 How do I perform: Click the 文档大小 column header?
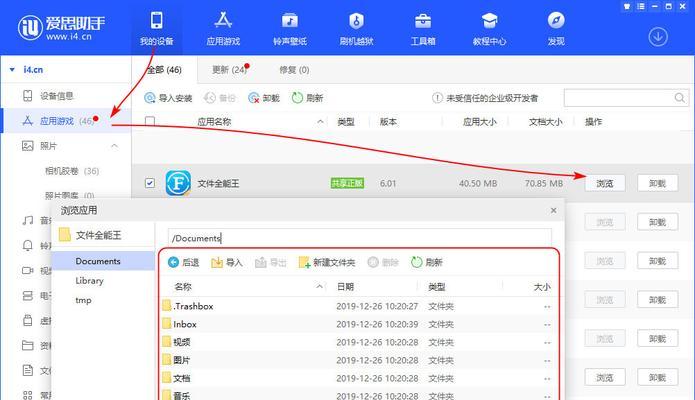pos(545,122)
